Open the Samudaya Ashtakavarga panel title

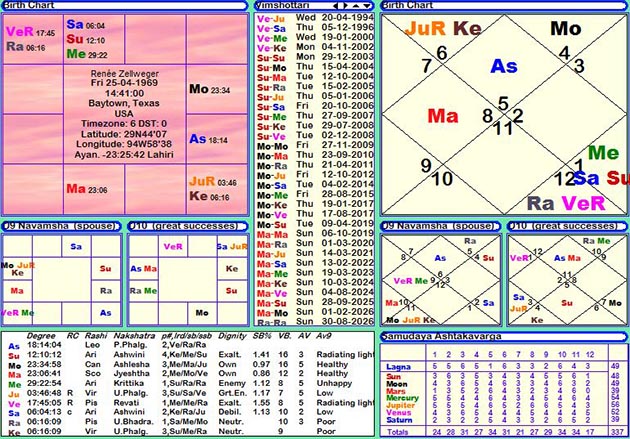tap(441, 336)
